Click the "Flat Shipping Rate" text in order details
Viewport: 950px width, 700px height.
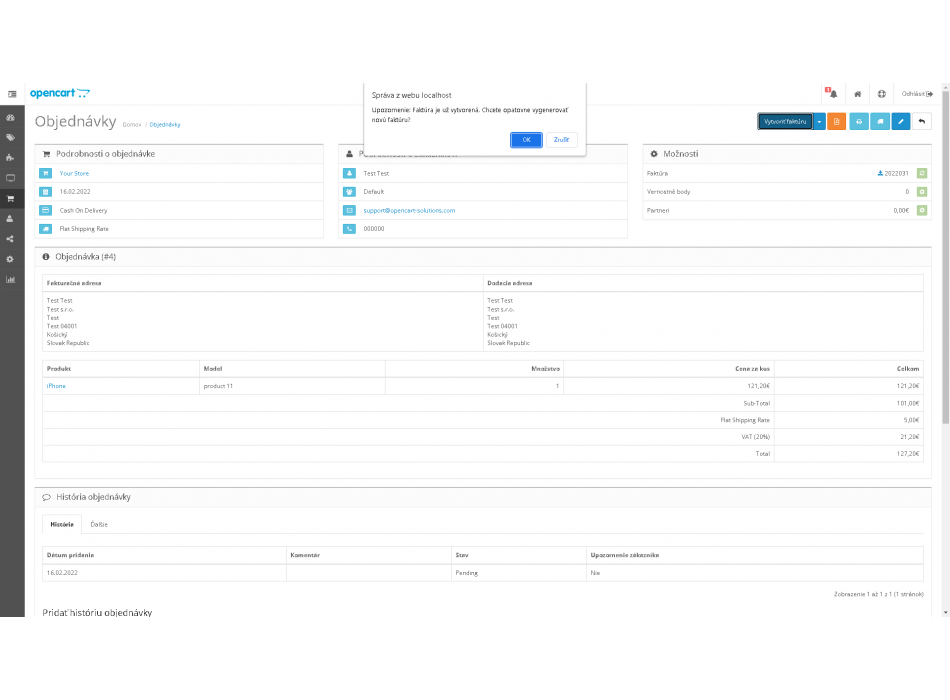[84, 228]
